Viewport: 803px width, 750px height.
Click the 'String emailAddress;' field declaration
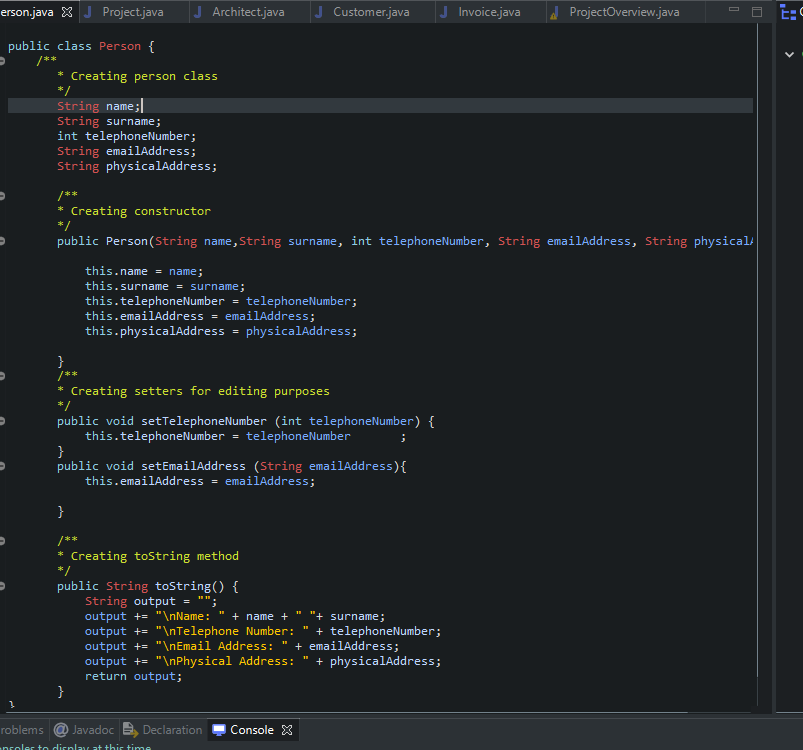pyautogui.click(x=126, y=151)
